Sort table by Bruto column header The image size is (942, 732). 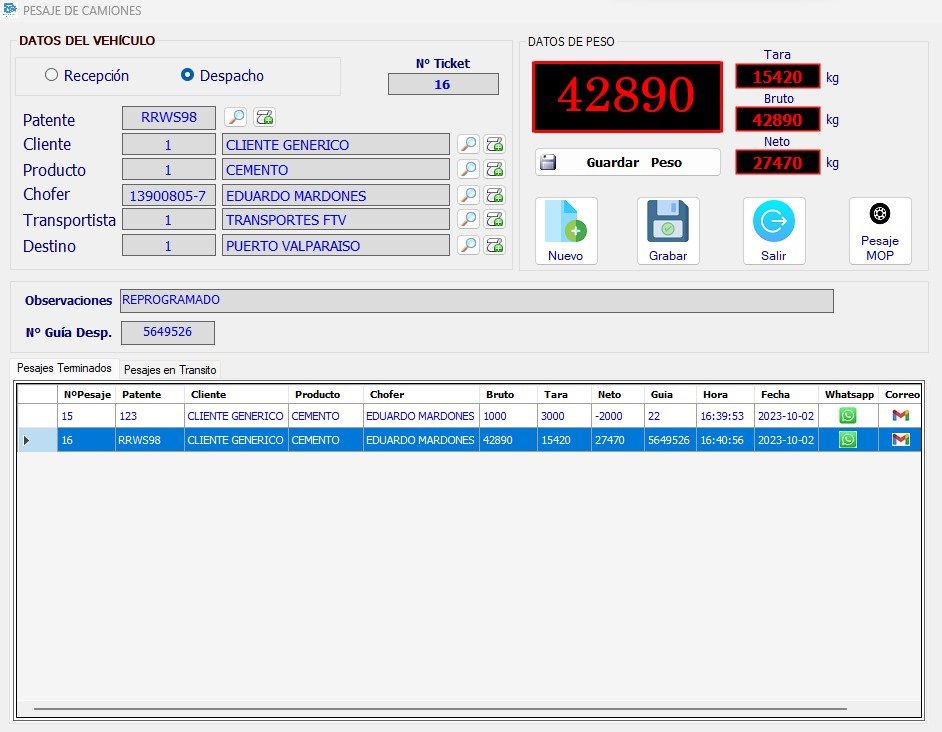click(508, 394)
